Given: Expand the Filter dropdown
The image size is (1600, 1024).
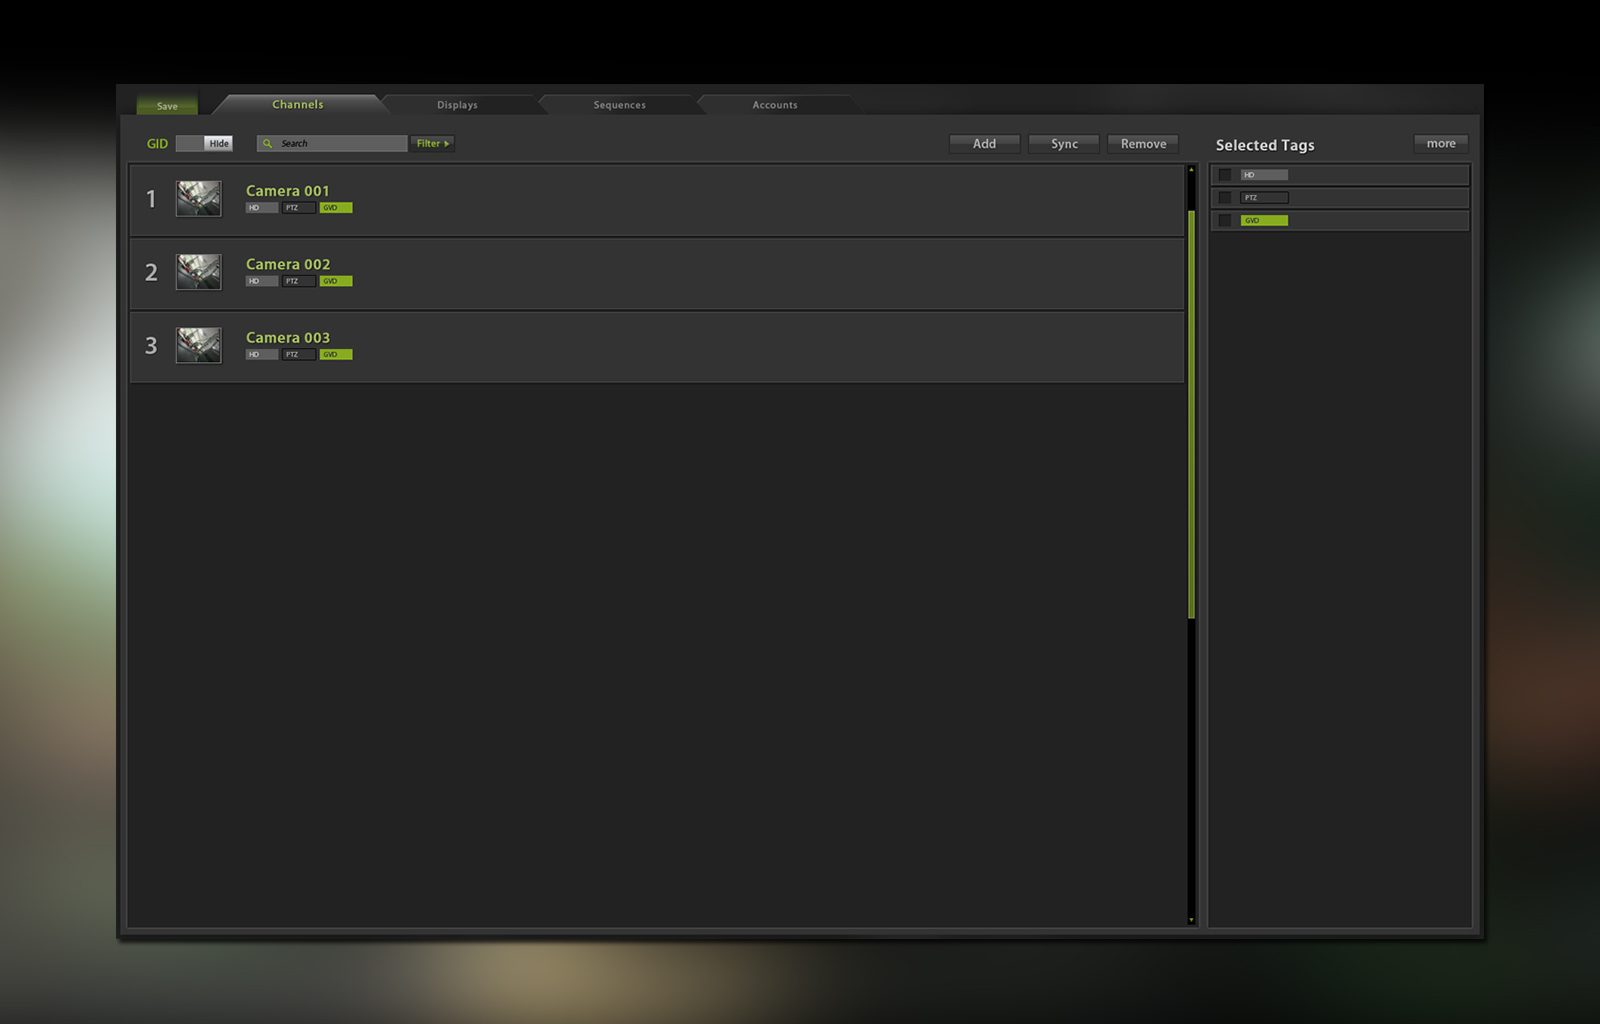Looking at the screenshot, I should coord(432,144).
